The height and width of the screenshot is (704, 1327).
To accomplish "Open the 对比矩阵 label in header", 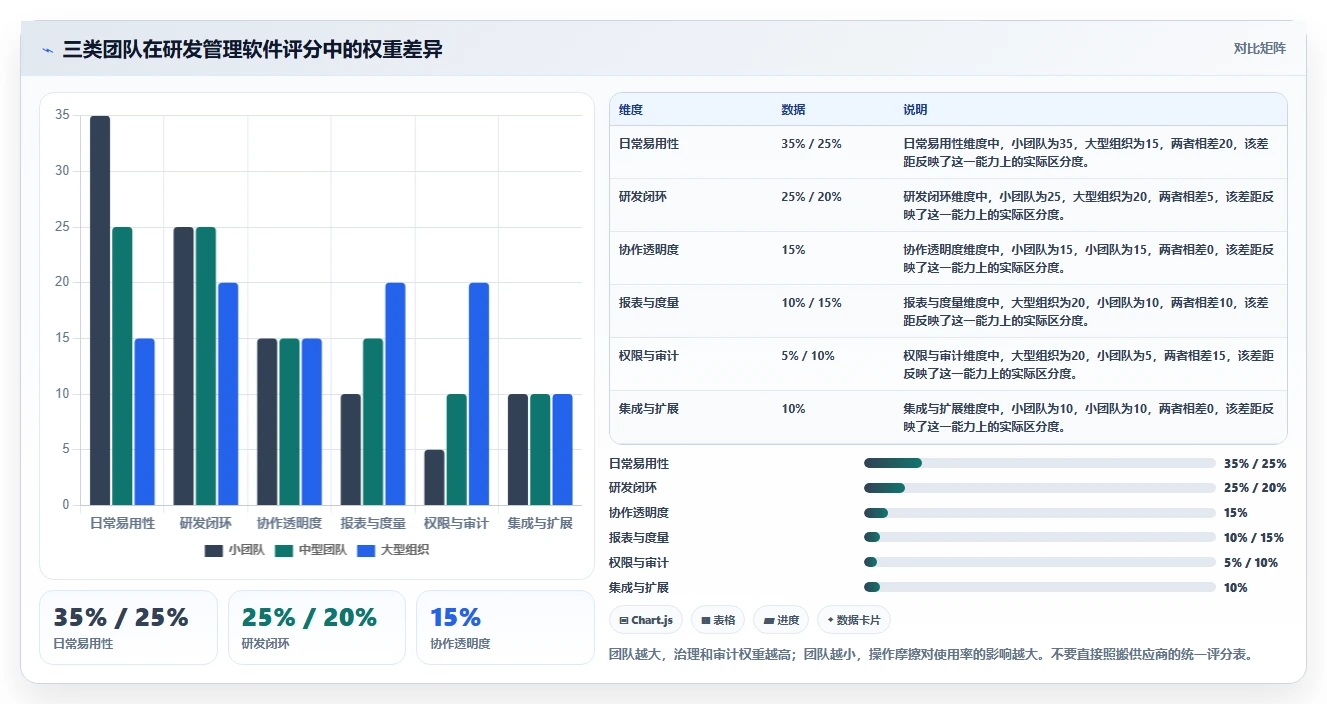I will tap(1260, 48).
